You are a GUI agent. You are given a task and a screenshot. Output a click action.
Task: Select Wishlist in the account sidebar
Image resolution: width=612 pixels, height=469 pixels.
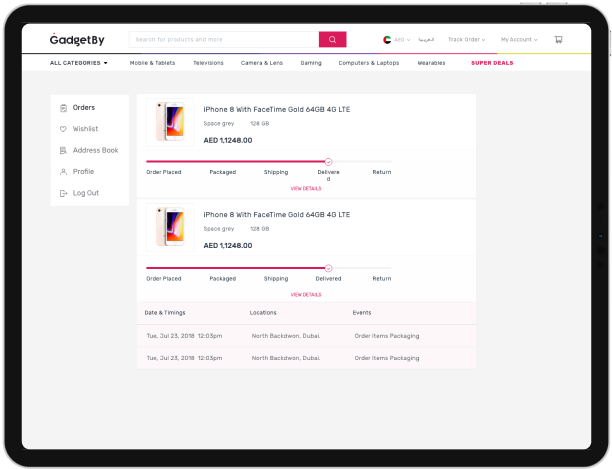tap(85, 129)
